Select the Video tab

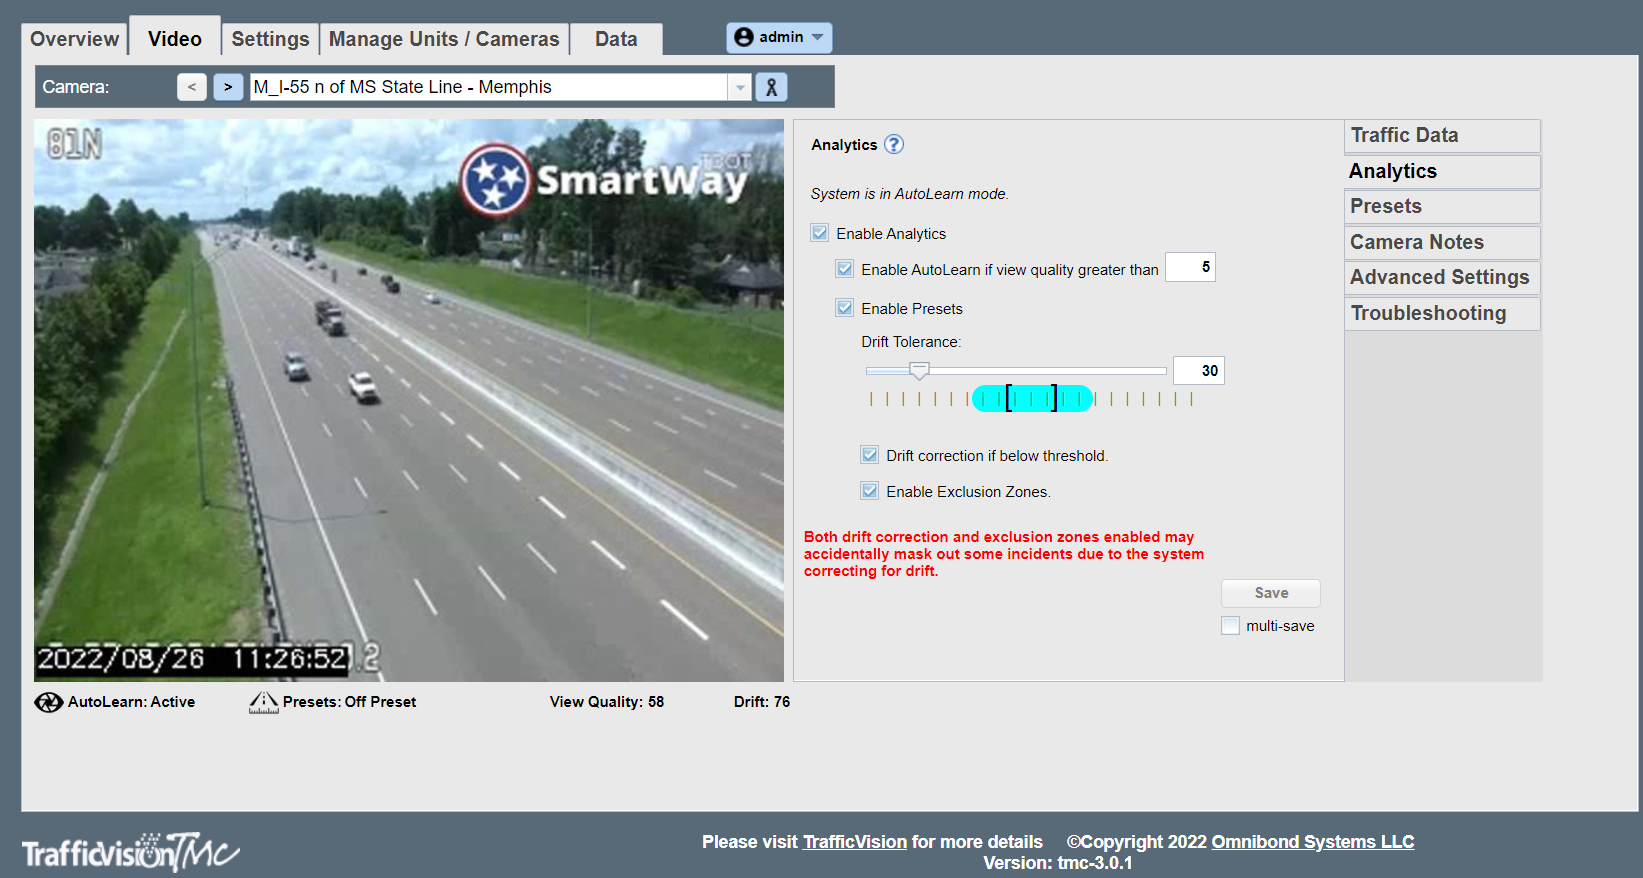(x=175, y=38)
